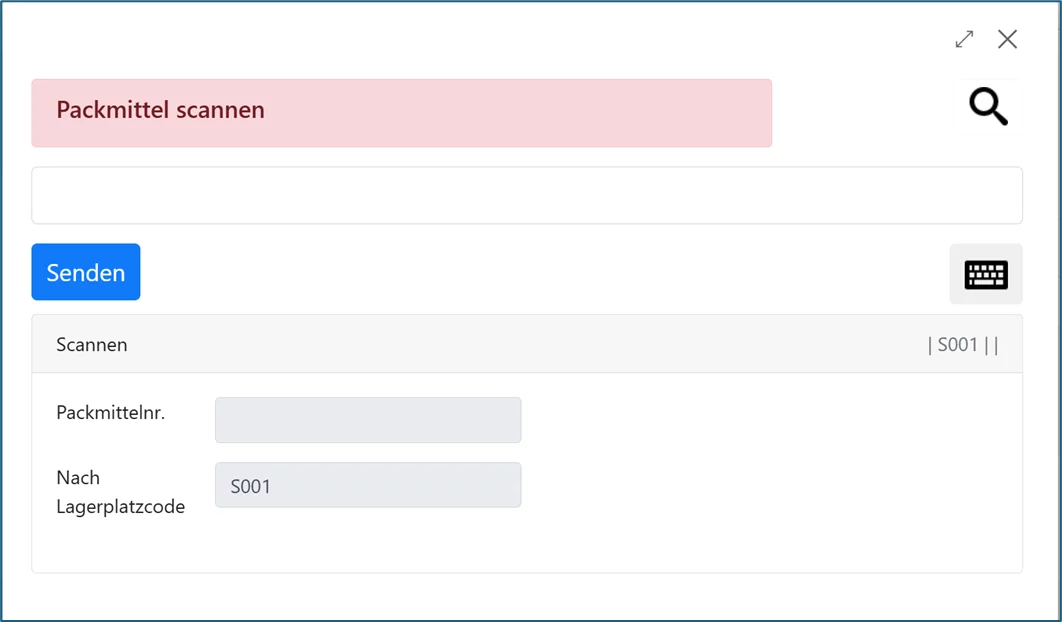Open the magnifying glass search lookup
1062x622 pixels.
(x=988, y=106)
